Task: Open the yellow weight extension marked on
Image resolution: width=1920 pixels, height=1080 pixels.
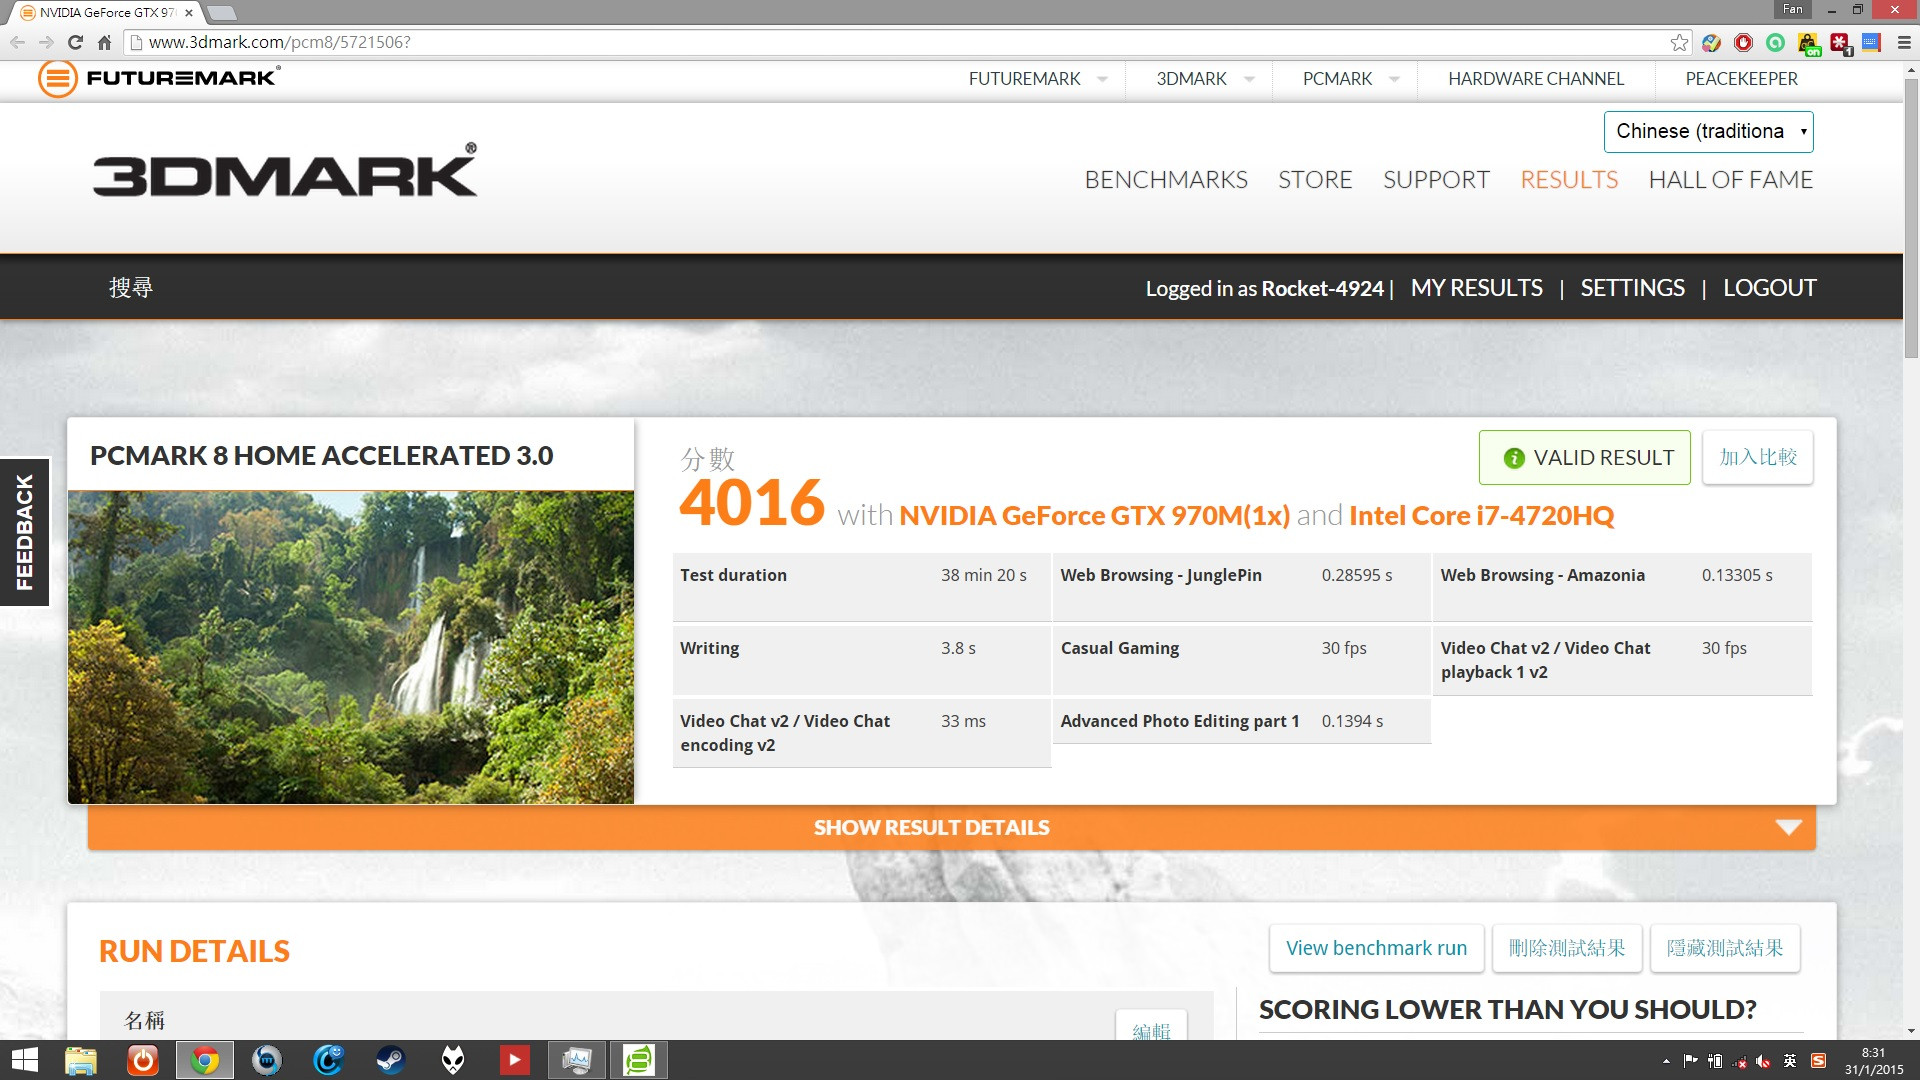Action: point(1808,43)
